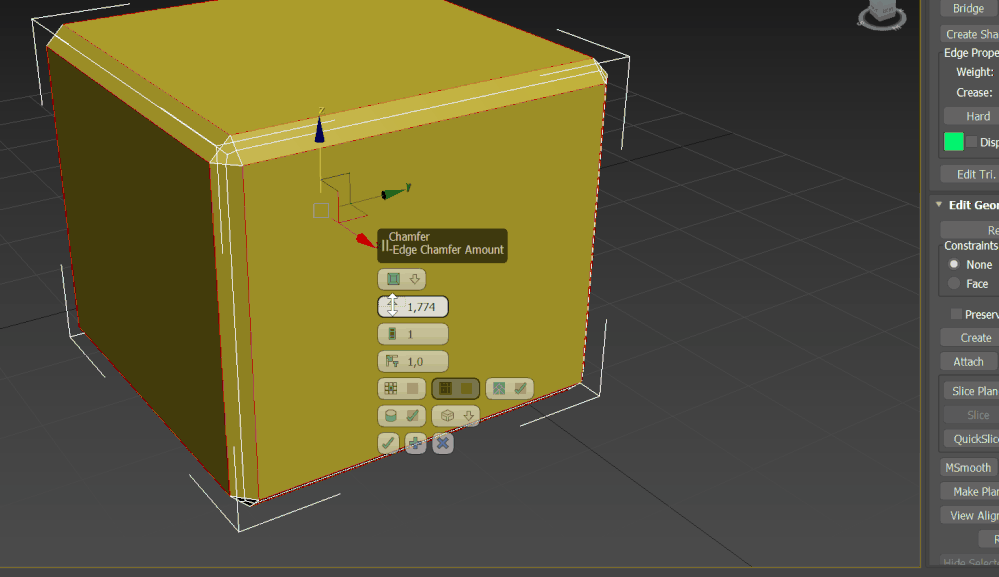Click the square plane handle of the gizmo

tap(321, 211)
